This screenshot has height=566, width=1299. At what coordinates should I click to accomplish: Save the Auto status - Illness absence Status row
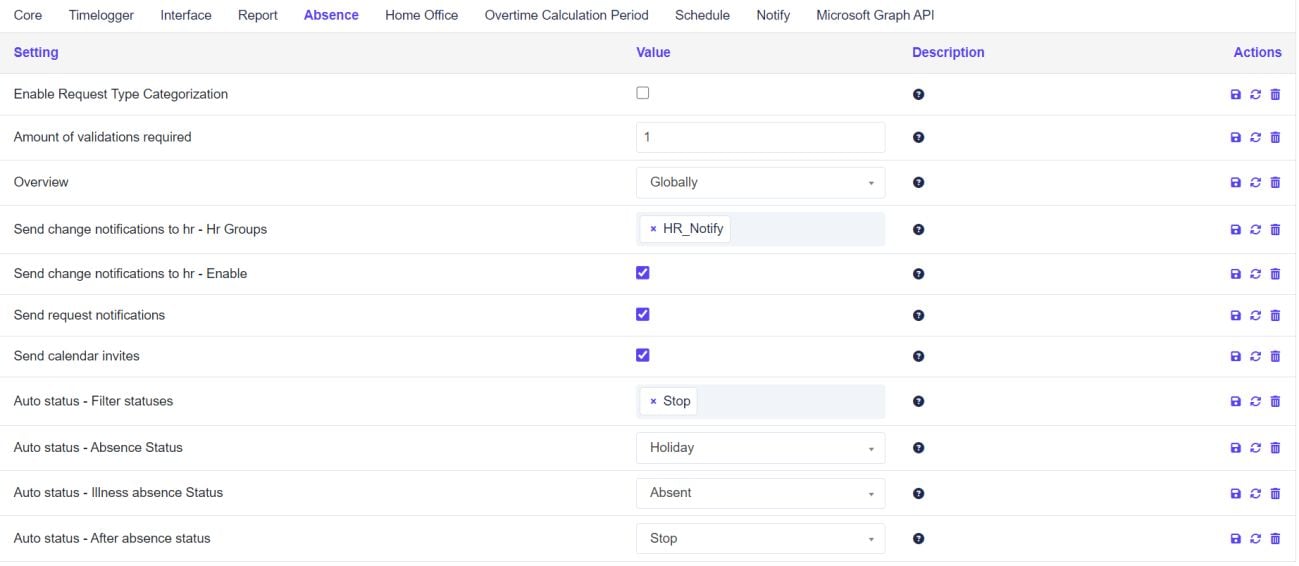(1236, 493)
